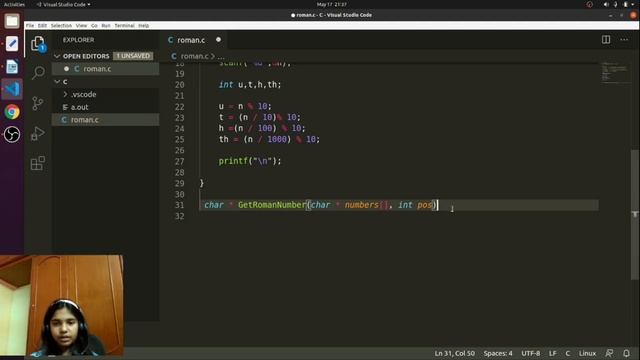
Task: Open the Help menu
Action: tap(143, 25)
